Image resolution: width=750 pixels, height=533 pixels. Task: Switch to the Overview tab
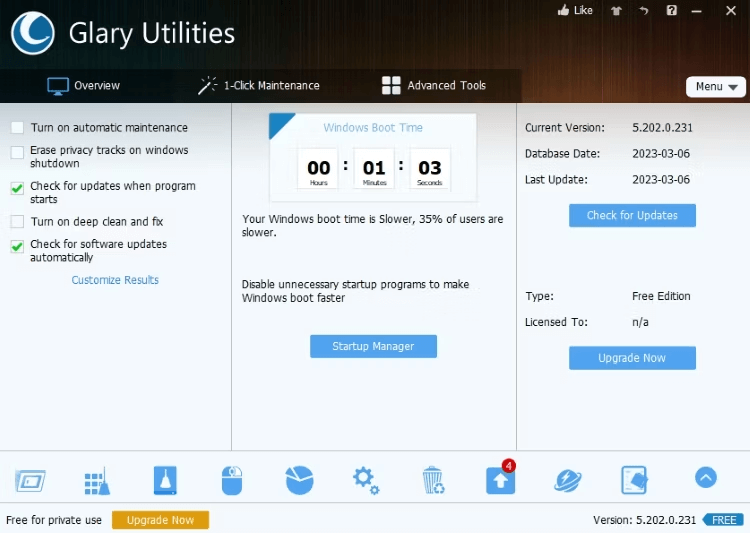click(84, 86)
